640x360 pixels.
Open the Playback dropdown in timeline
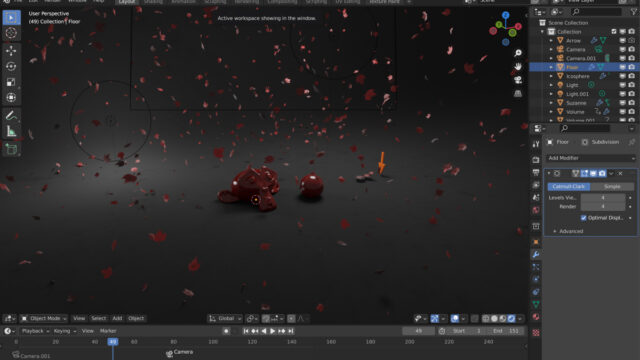35,331
